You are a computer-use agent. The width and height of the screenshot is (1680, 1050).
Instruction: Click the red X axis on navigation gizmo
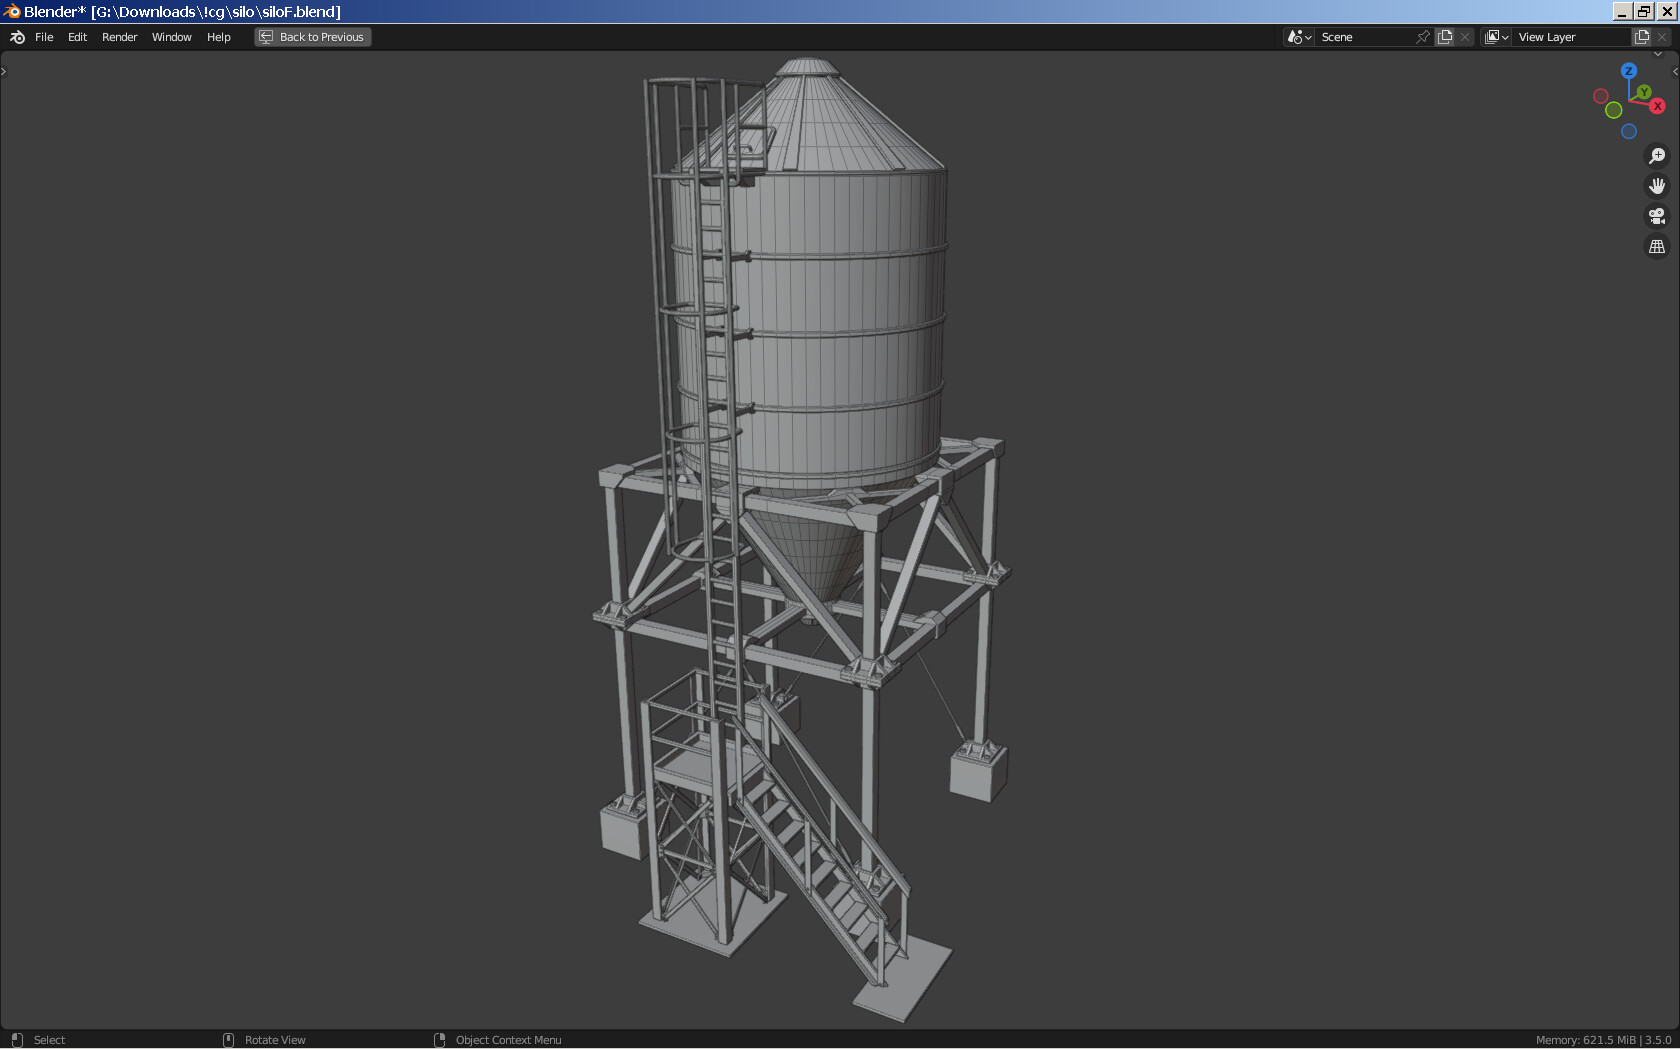(x=1659, y=103)
